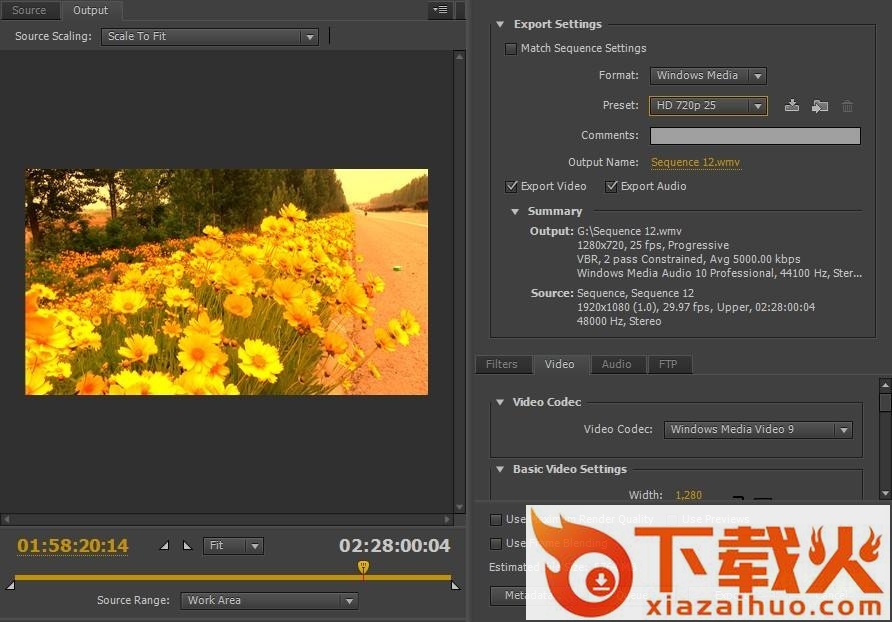Click the total duration 02:28:00:04 text

pyautogui.click(x=395, y=546)
